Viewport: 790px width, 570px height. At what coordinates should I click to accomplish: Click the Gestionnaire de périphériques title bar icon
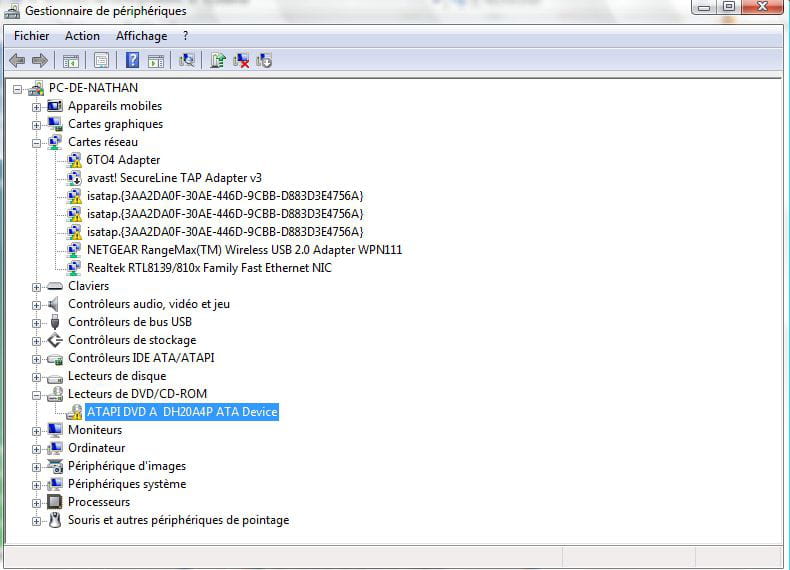(12, 11)
